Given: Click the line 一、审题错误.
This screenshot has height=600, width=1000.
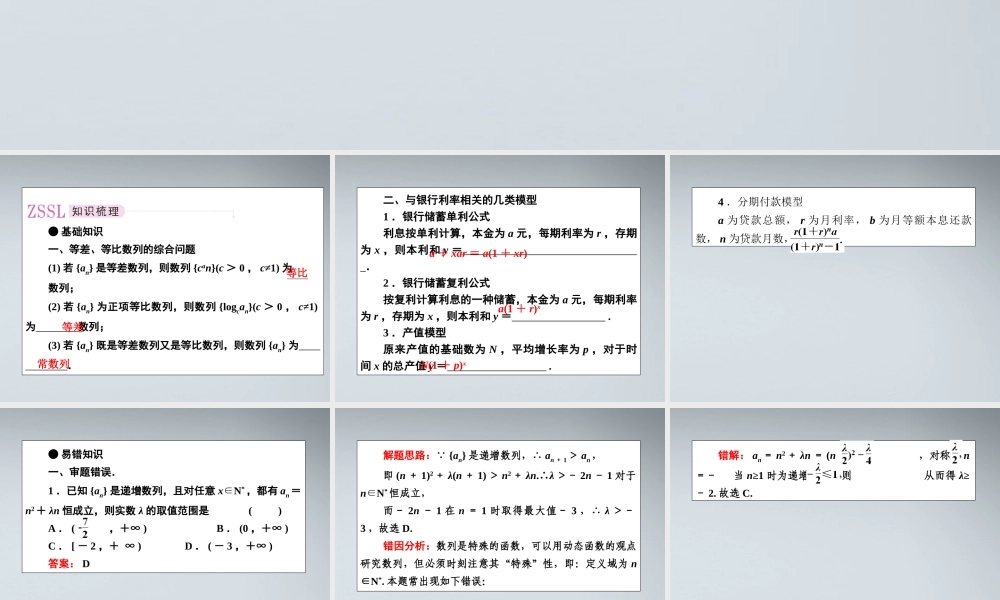Looking at the screenshot, I should pyautogui.click(x=82, y=472).
